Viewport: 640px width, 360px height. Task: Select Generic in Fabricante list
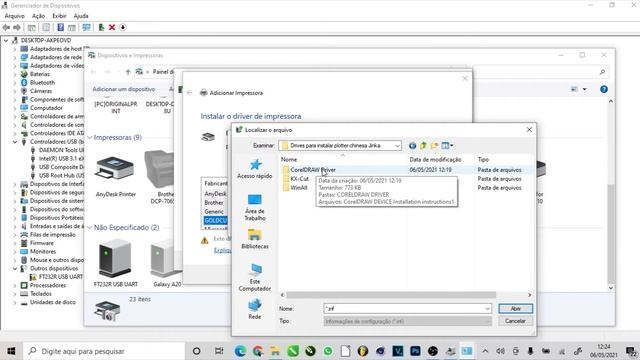[214, 212]
